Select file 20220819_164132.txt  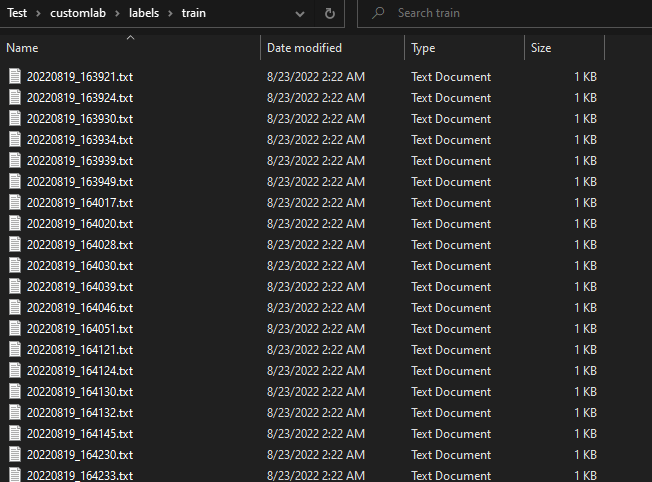tap(80, 413)
